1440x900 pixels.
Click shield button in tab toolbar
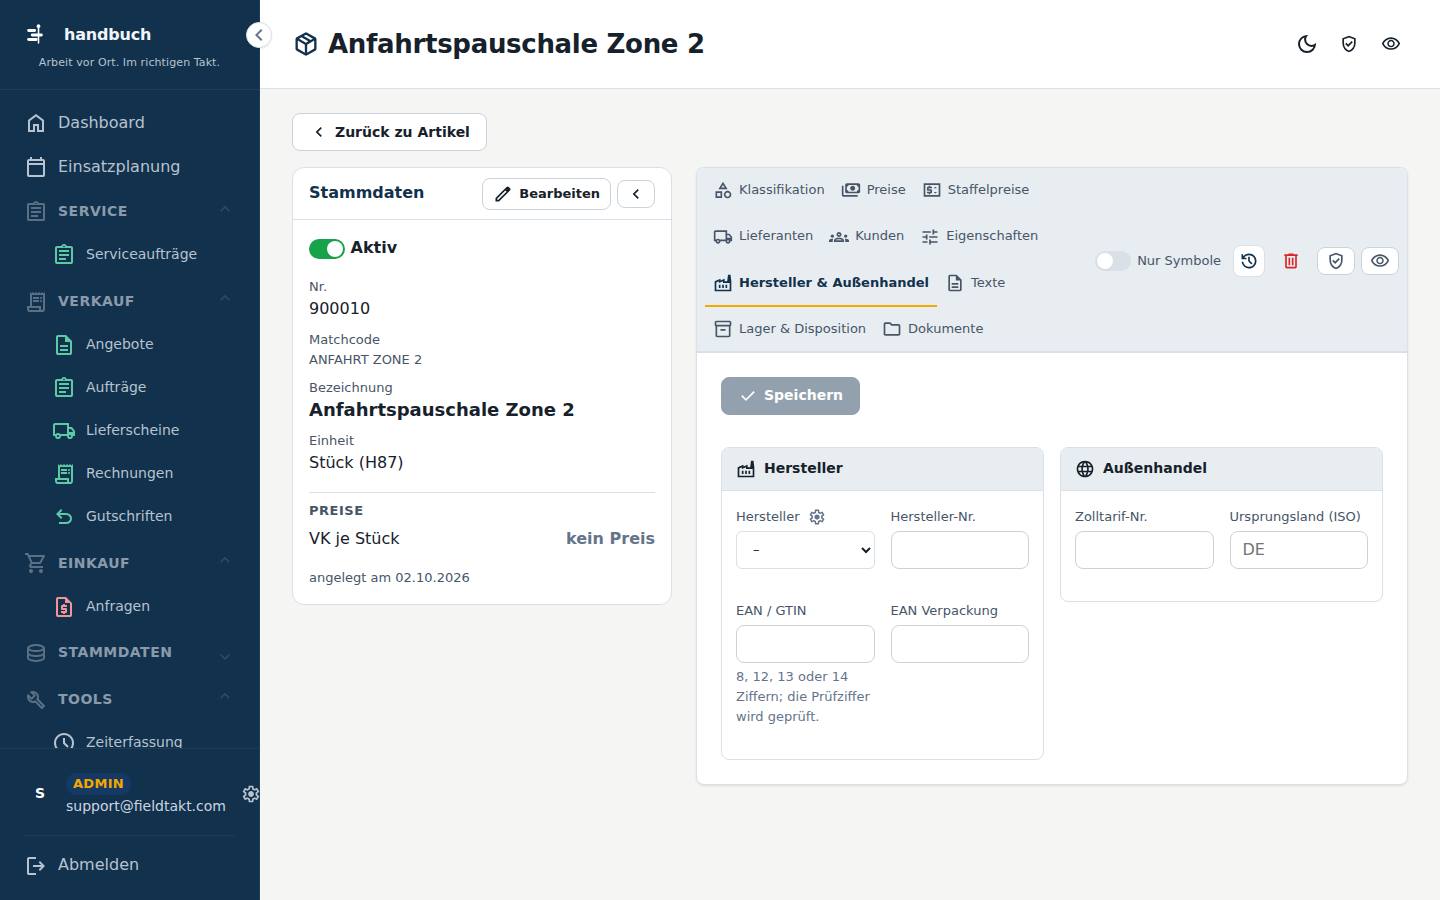point(1336,261)
